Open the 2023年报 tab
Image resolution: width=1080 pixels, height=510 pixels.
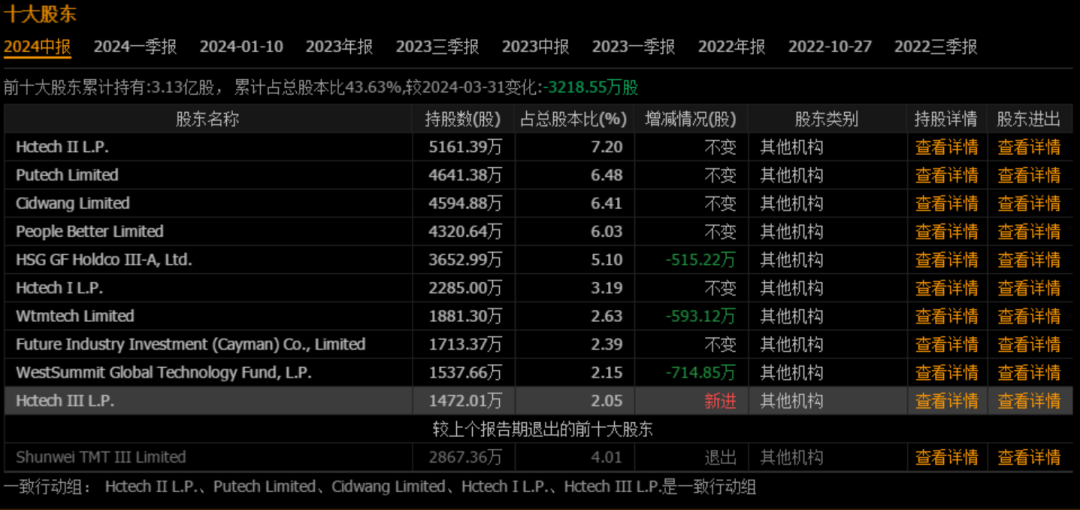click(x=340, y=47)
